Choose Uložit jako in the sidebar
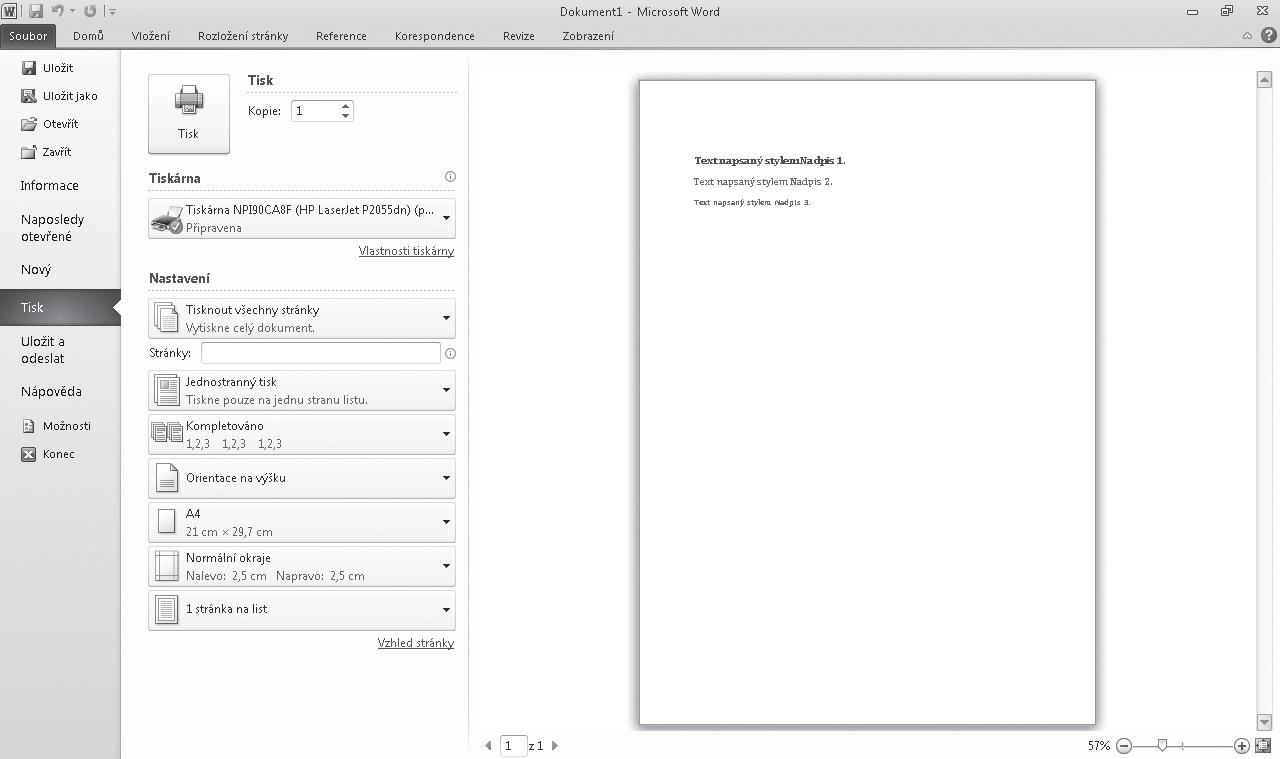This screenshot has height=759, width=1280. [x=60, y=96]
